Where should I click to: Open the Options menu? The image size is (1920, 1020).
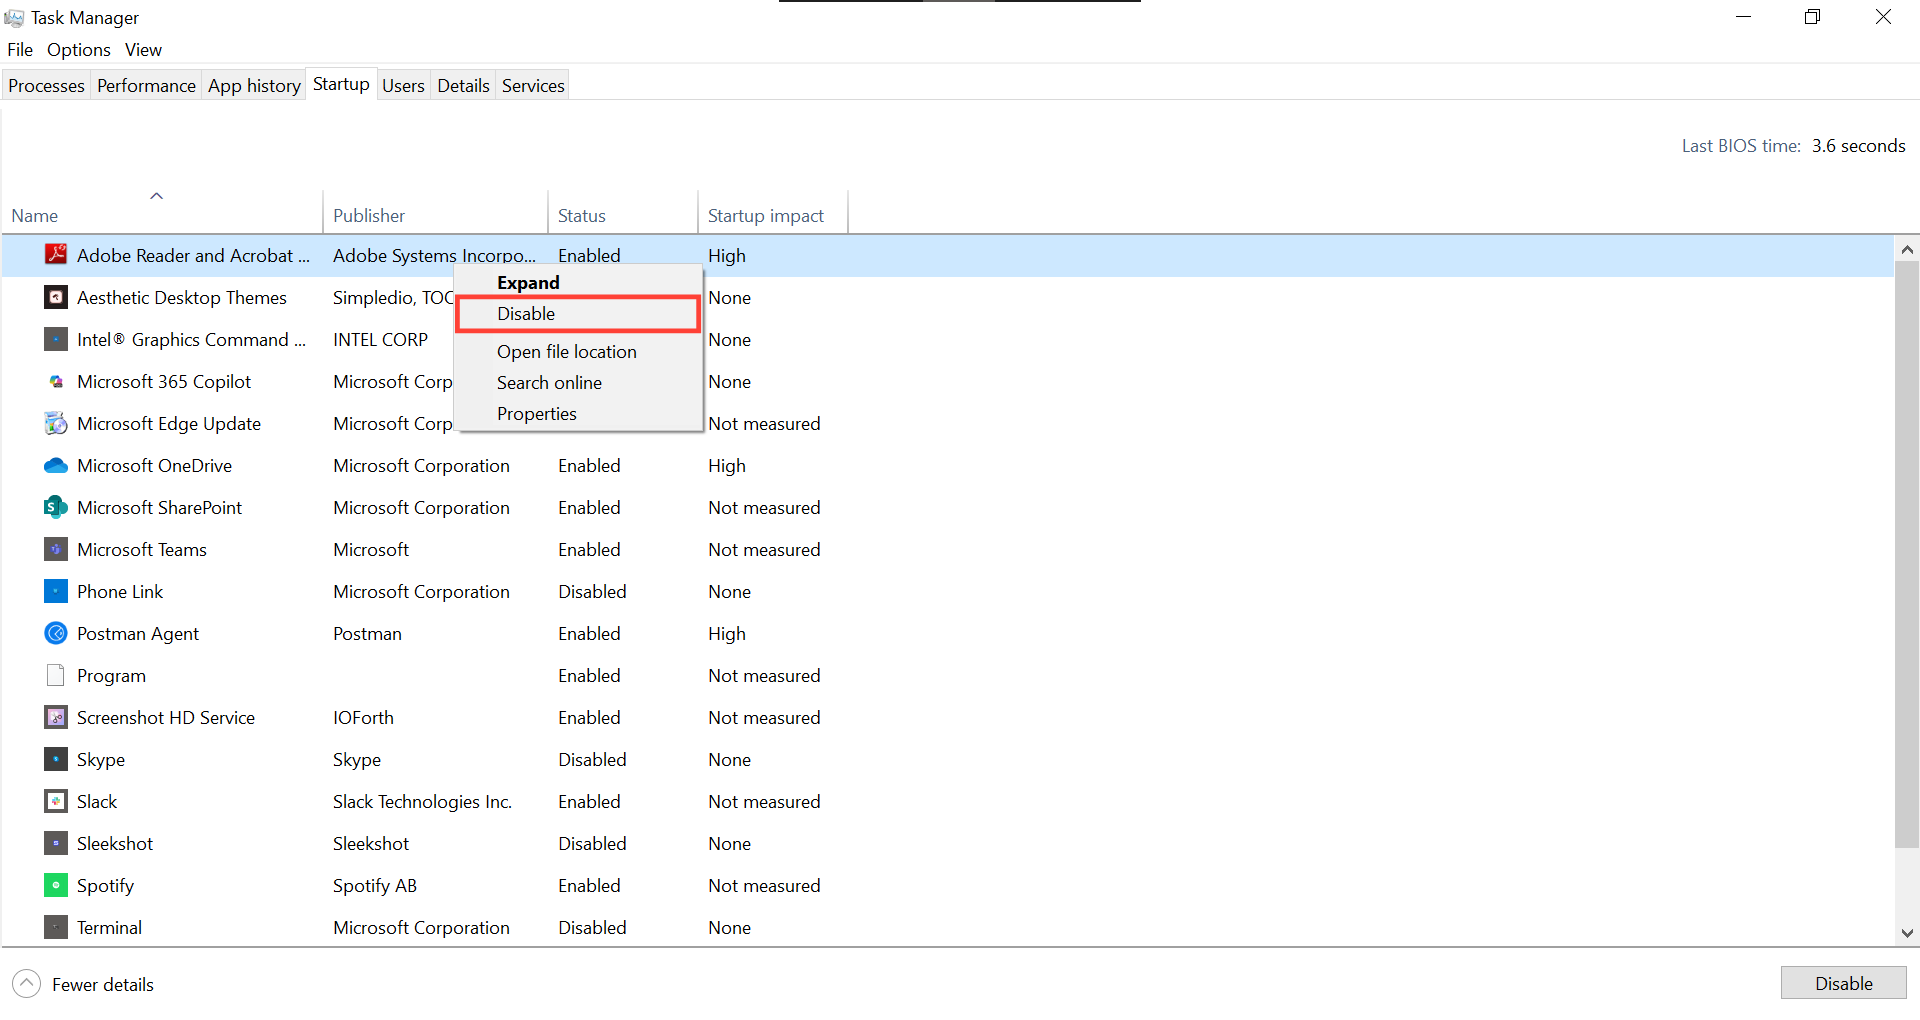coord(79,50)
